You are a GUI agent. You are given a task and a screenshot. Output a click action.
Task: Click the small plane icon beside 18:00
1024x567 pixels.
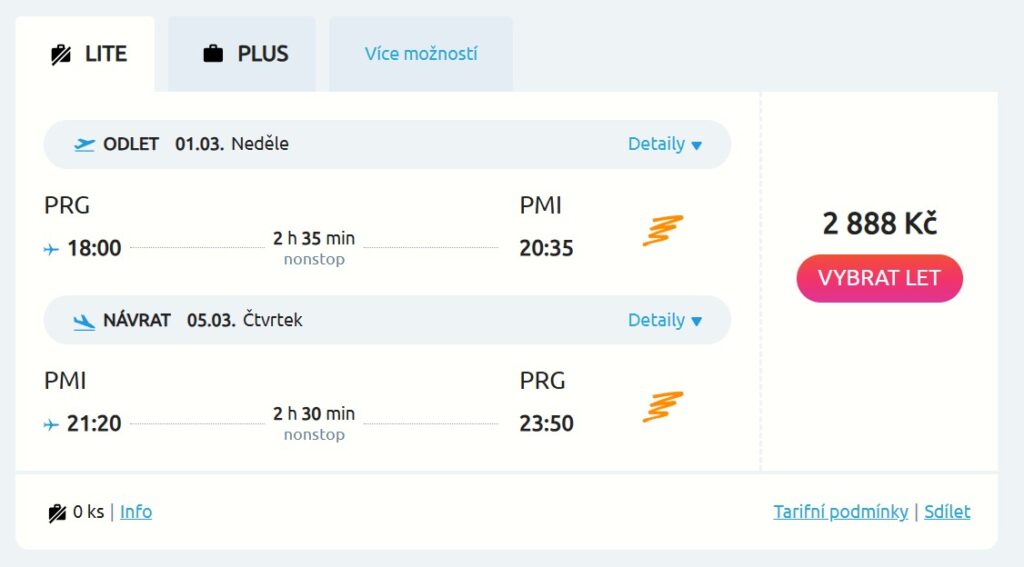point(51,249)
